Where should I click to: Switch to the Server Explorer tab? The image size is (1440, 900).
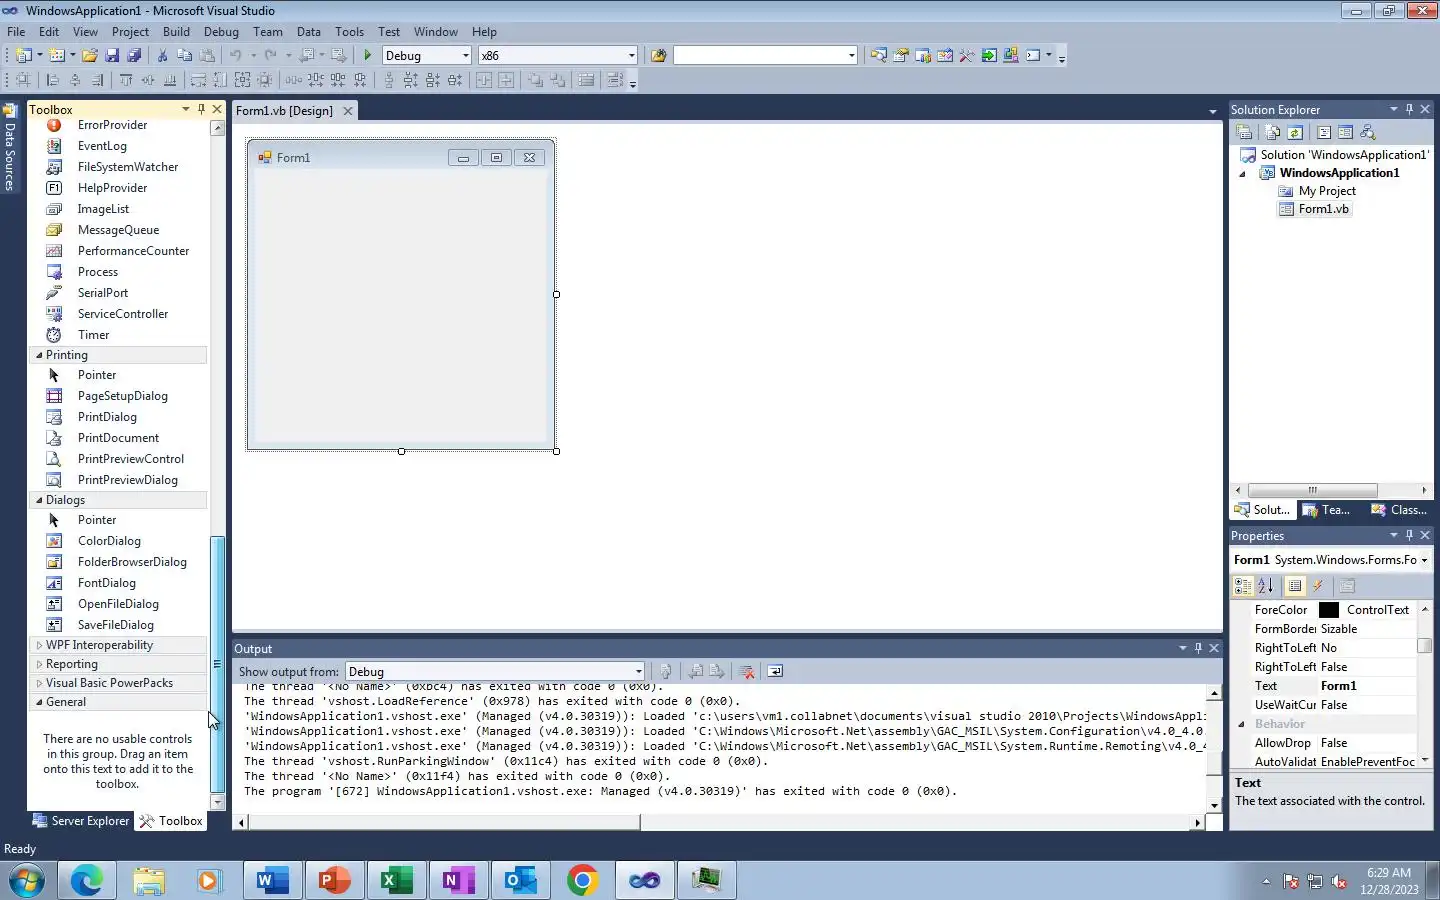point(81,821)
